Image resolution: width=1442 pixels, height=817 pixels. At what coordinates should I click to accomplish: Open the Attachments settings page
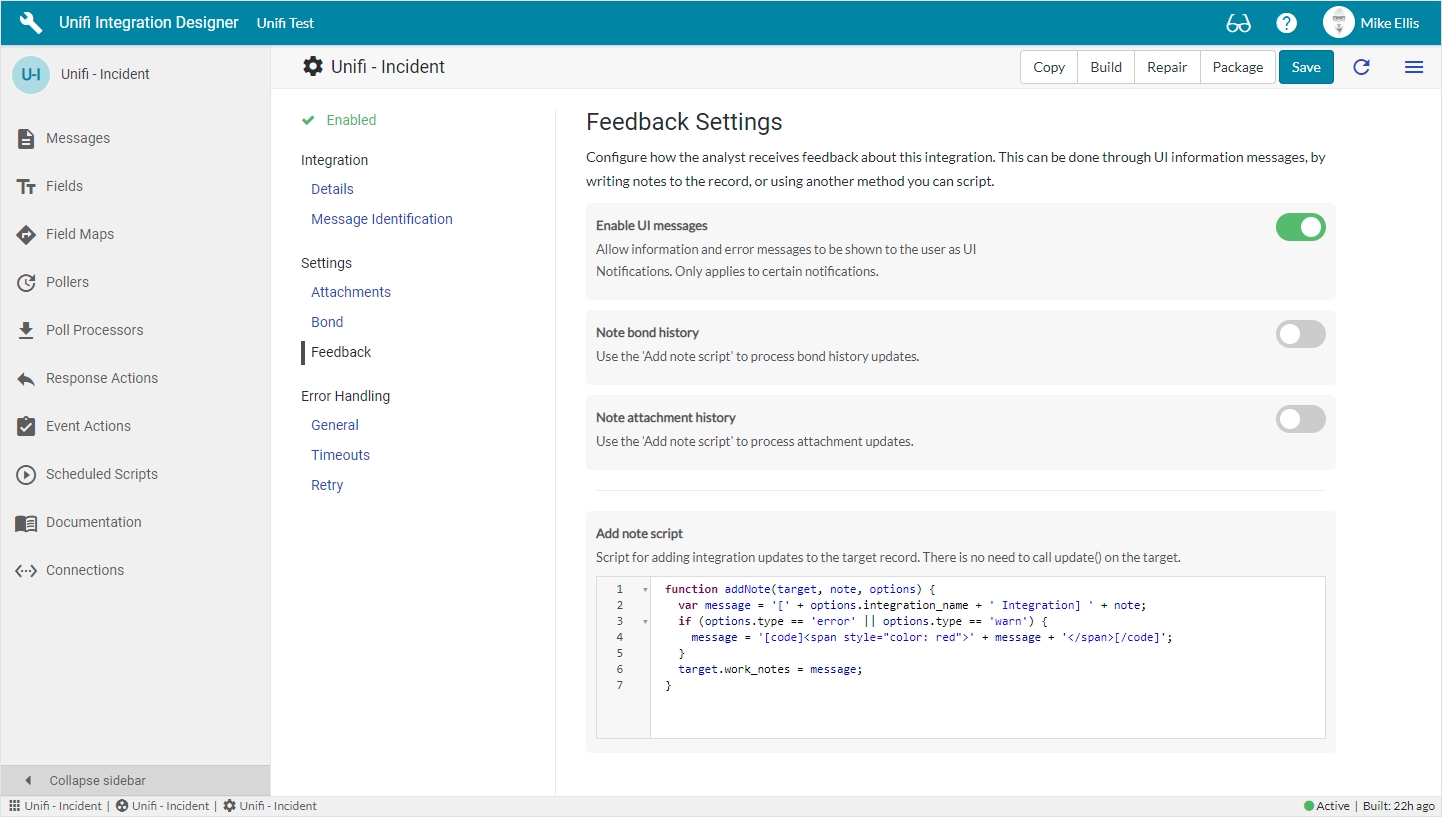point(350,292)
